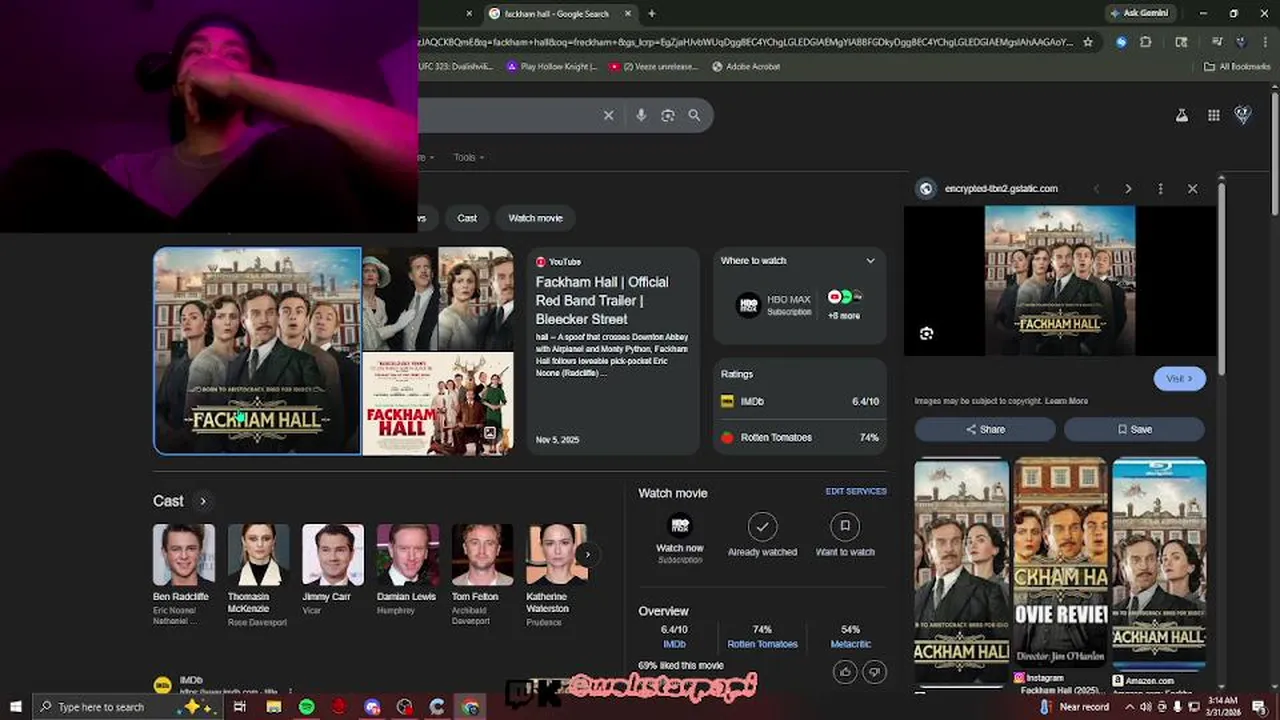Select Thomasin McKenzie cast card
The width and height of the screenshot is (1280, 720).
(258, 575)
